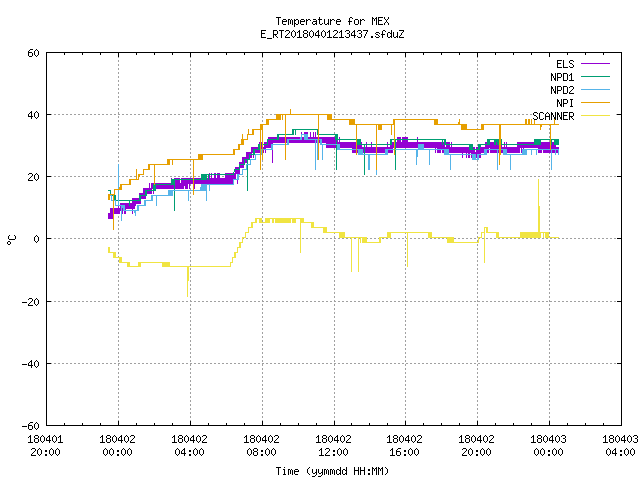Screen dimensions: 640x480
Task: Click the y-axis value 20
Action: click(33, 177)
